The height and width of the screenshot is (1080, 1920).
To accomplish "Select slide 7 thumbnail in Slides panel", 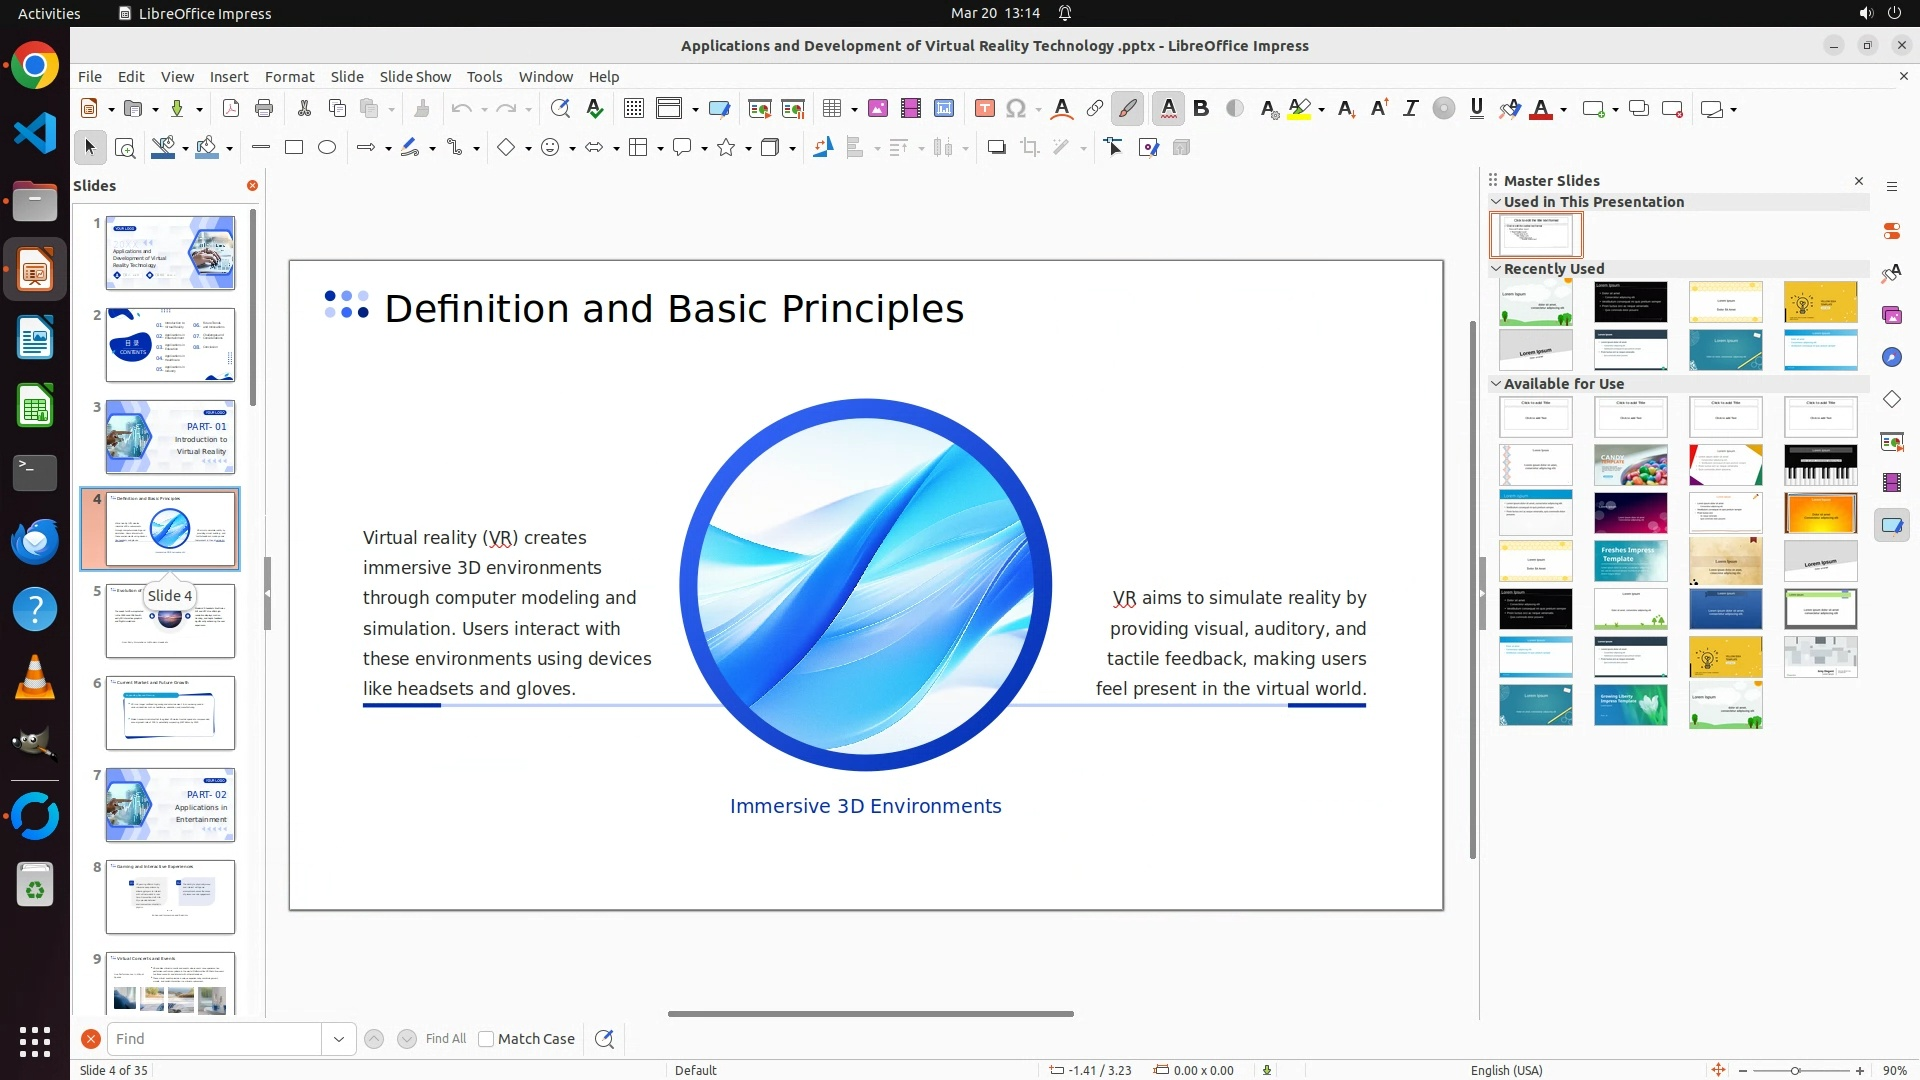I will [x=170, y=805].
